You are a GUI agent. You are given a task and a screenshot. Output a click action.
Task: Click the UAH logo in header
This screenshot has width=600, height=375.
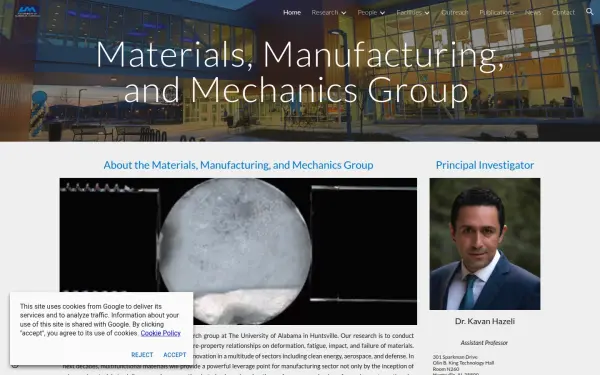coord(27,11)
